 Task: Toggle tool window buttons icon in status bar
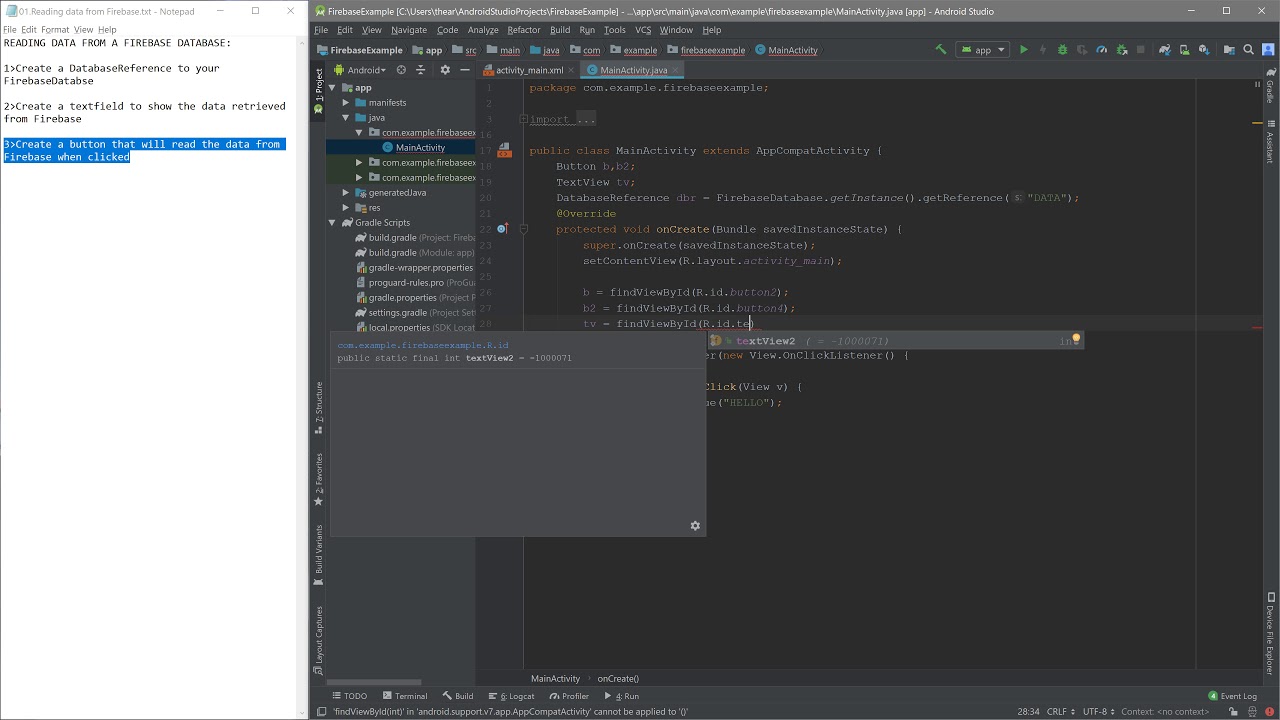[321, 712]
